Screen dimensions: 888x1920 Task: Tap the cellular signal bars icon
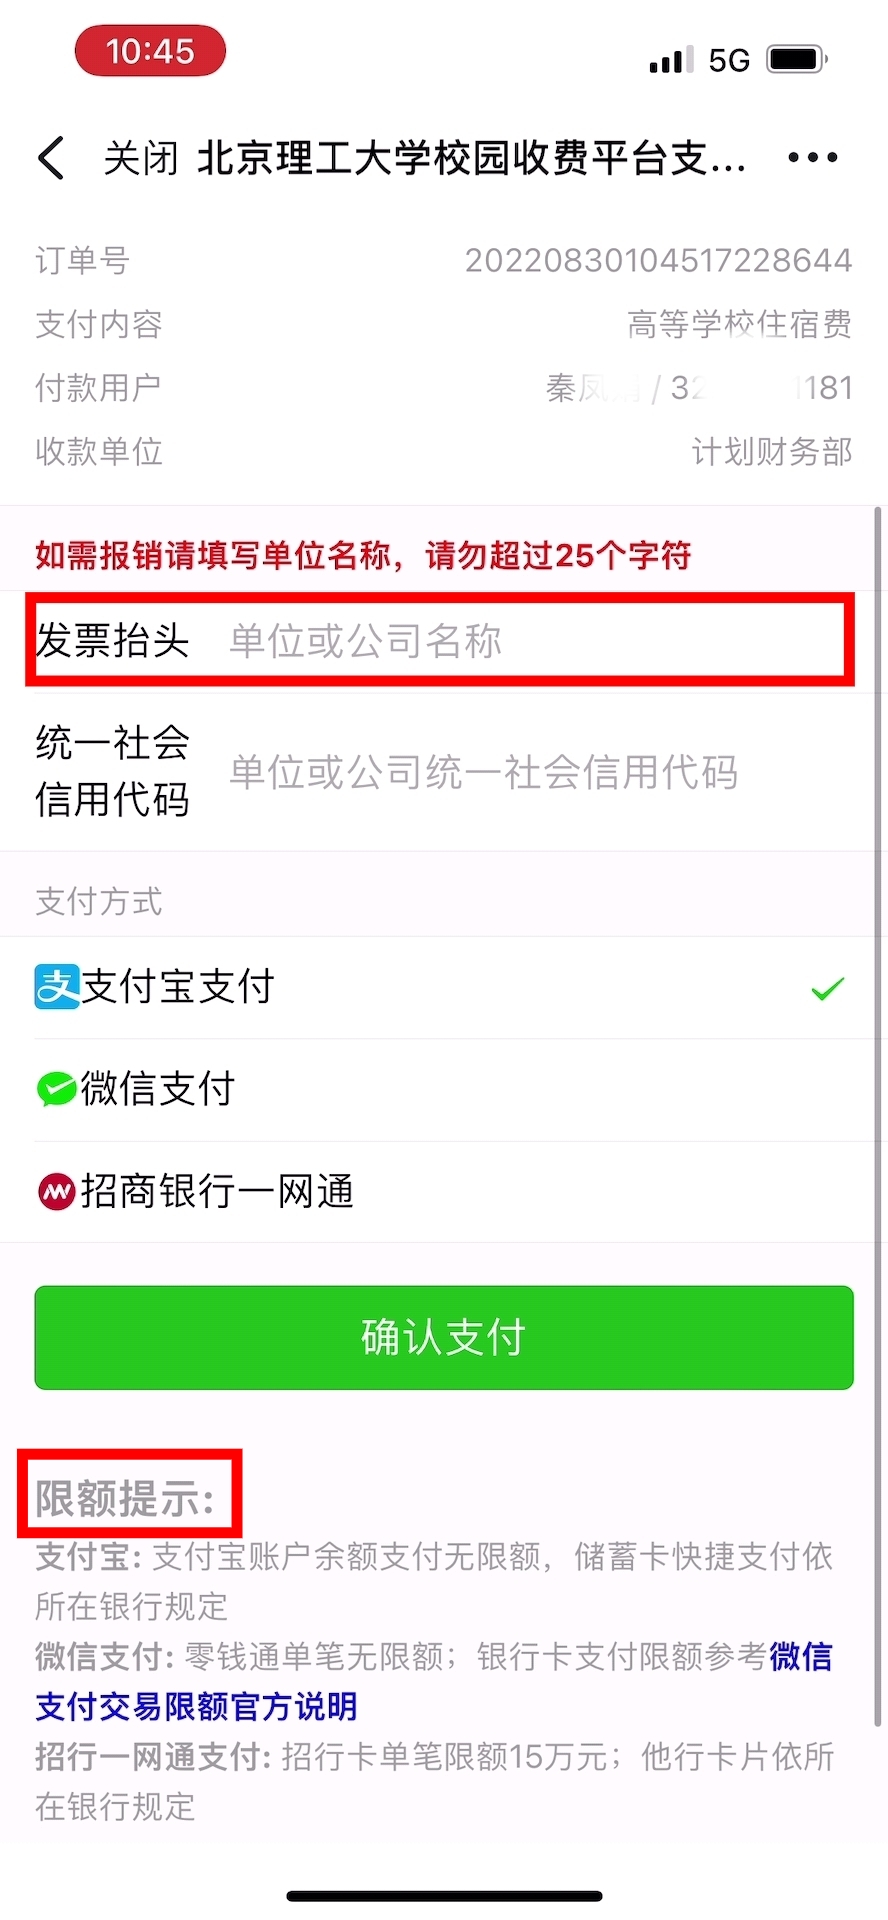pyautogui.click(x=671, y=60)
